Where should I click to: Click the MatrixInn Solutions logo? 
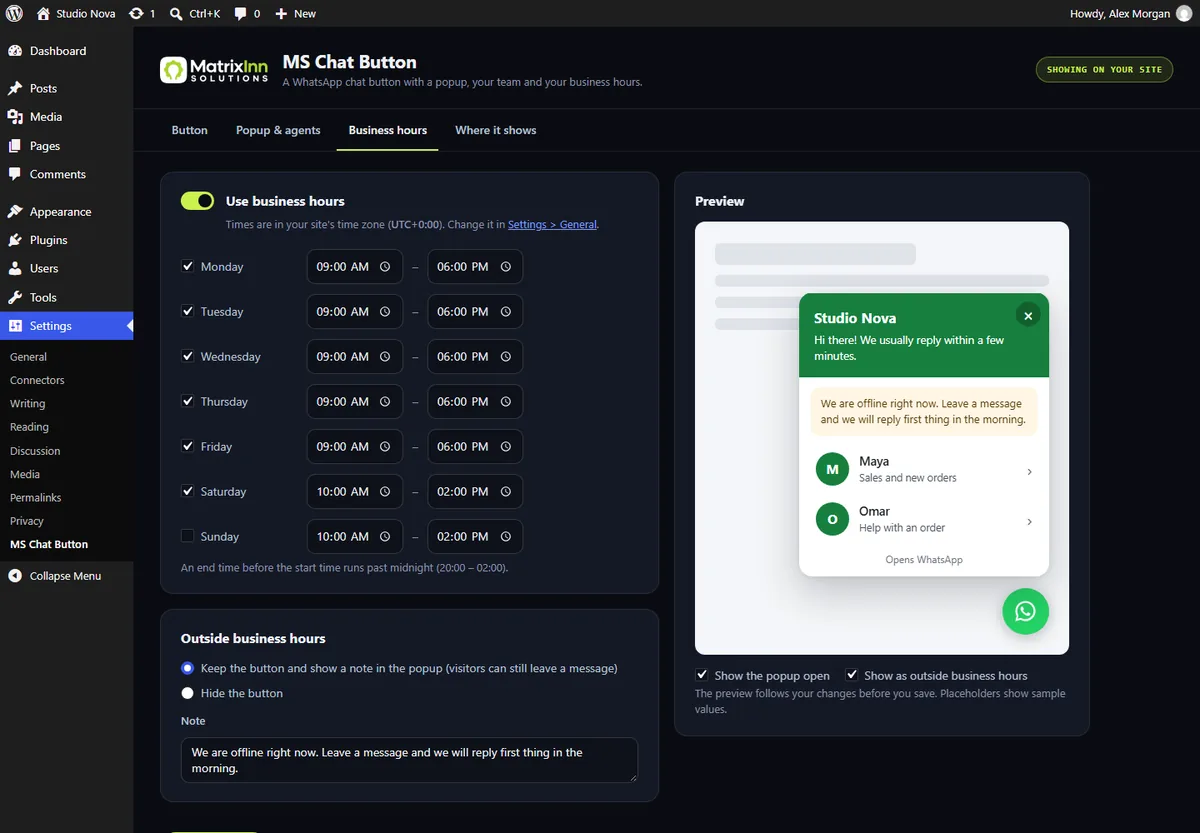(x=214, y=70)
